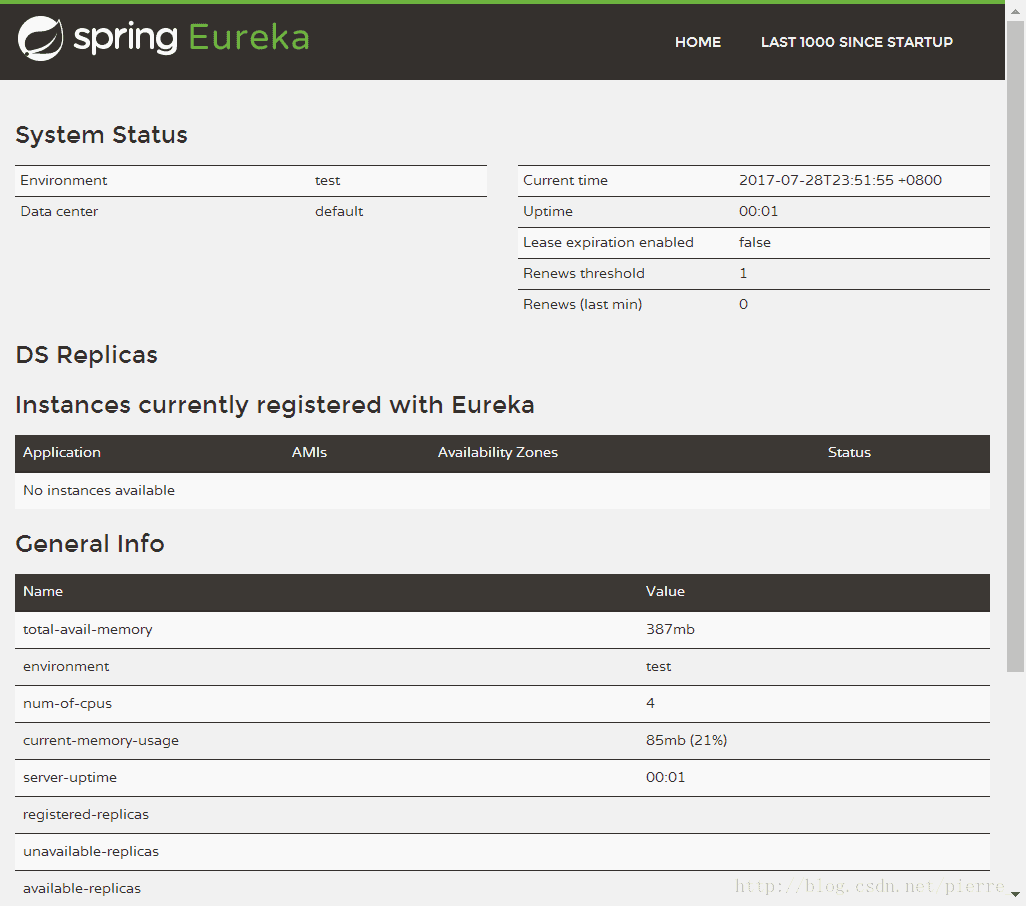Select the total-avail-memory row name
The width and height of the screenshot is (1026, 906).
coord(88,629)
